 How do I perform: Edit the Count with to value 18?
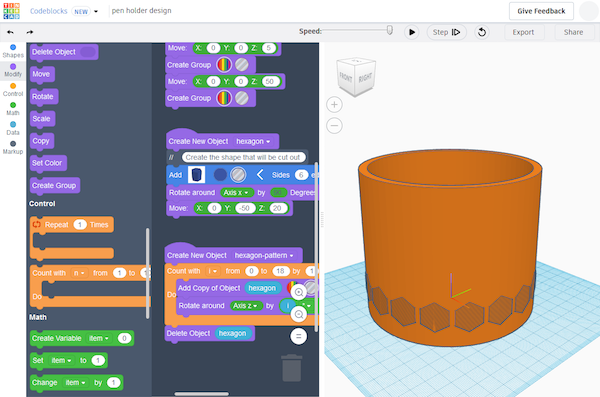point(280,271)
